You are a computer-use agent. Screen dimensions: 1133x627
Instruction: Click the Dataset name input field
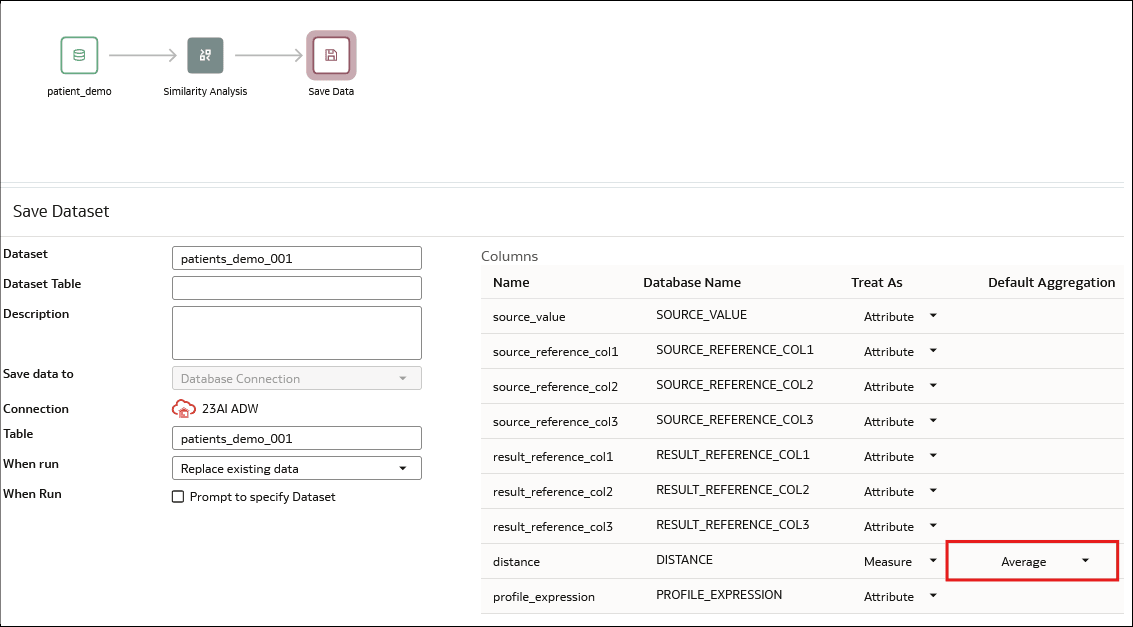(x=297, y=258)
